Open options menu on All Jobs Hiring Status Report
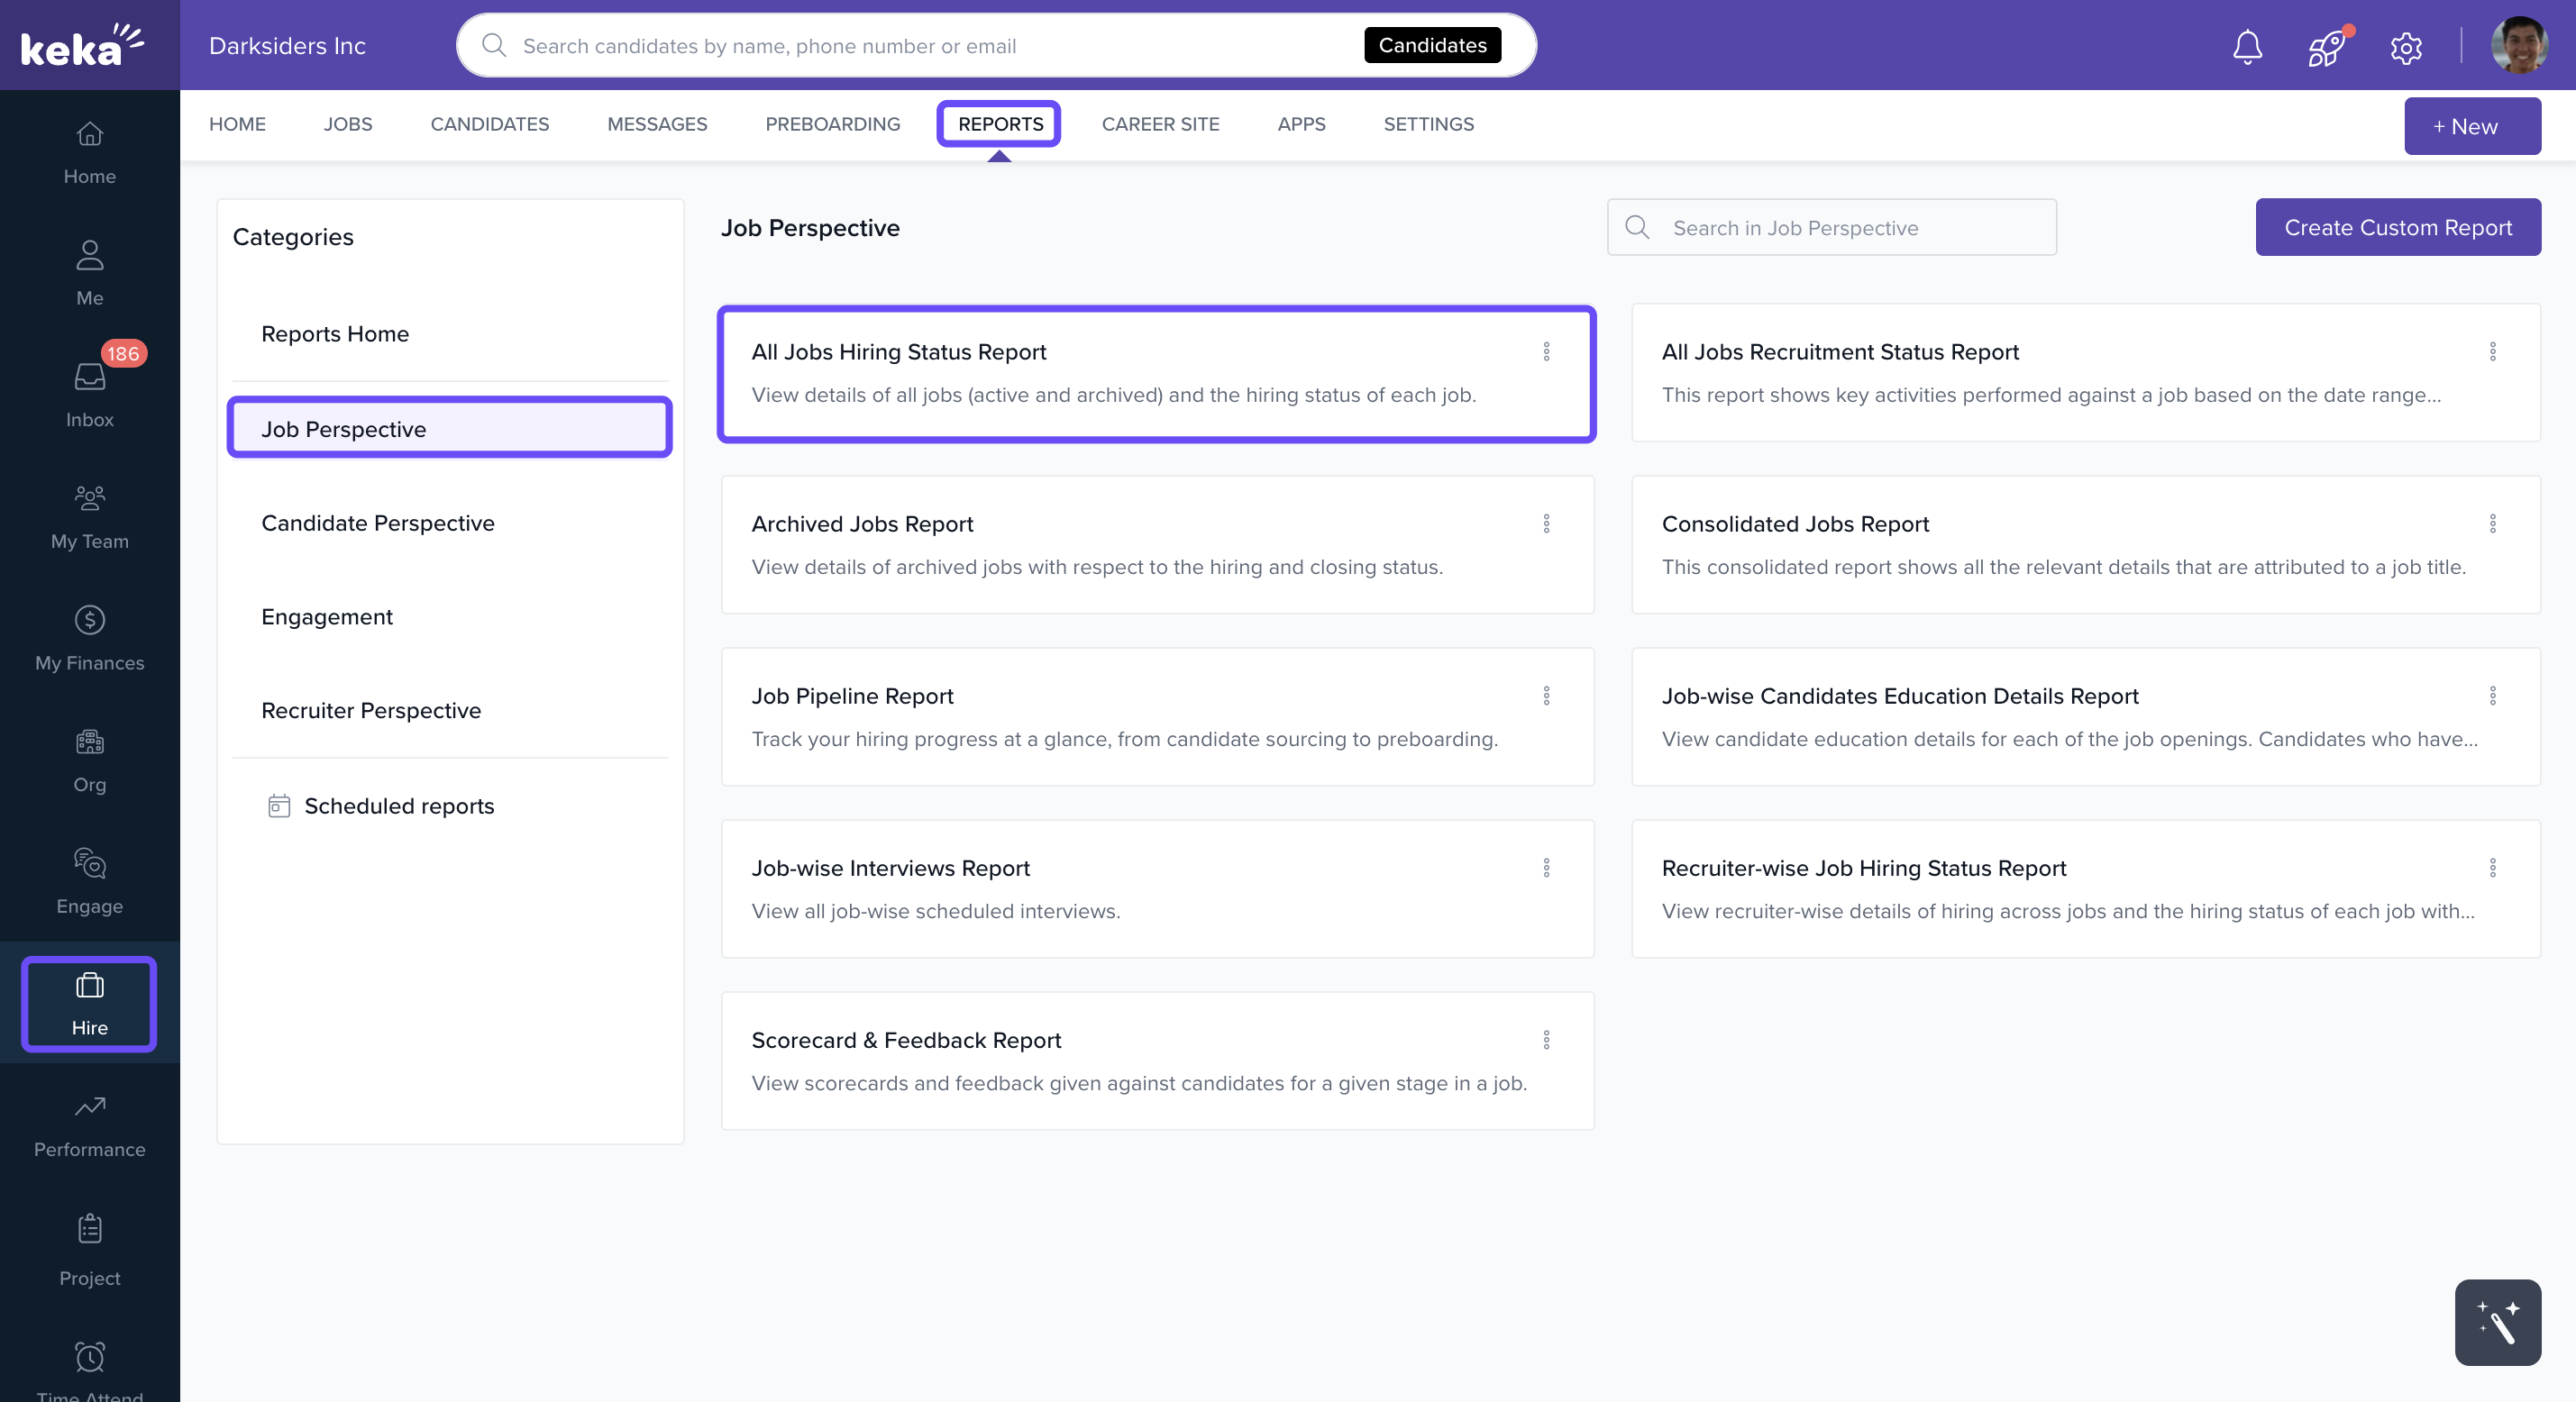Screen dimensions: 2576x1402 pyautogui.click(x=1547, y=352)
